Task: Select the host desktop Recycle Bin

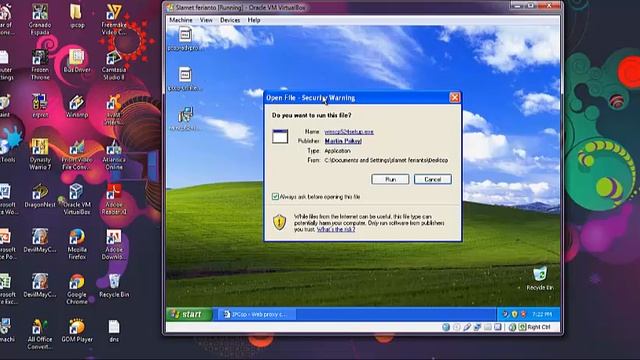Action: [x=114, y=286]
